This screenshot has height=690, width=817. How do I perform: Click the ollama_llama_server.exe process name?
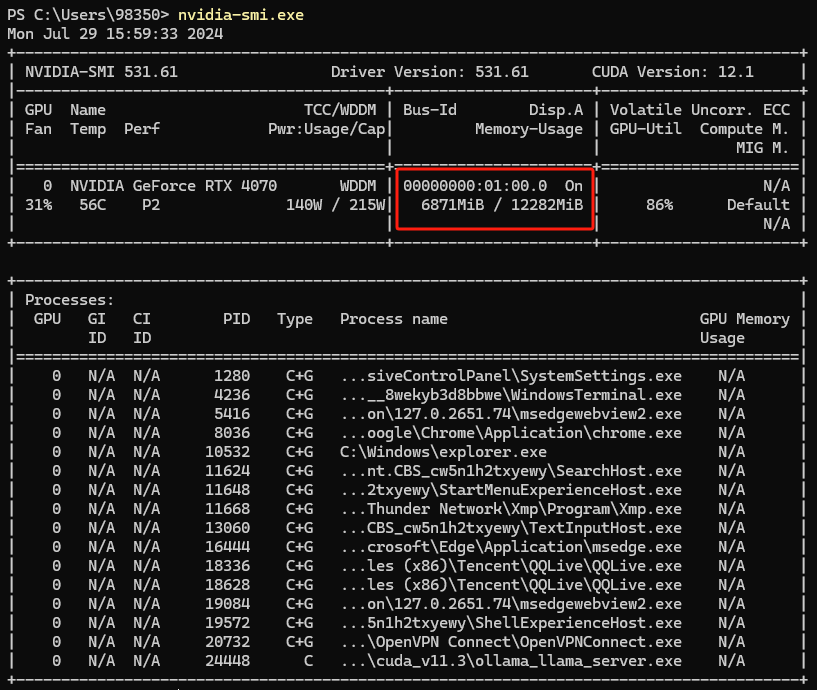tap(511, 661)
